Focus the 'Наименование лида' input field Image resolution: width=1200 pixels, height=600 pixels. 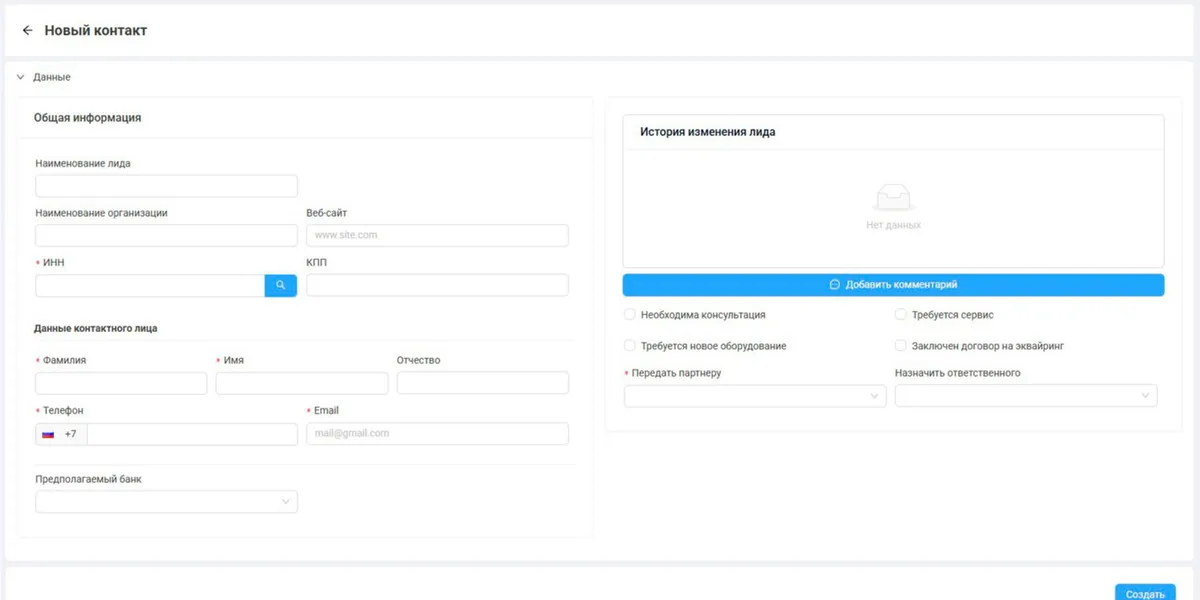pos(166,186)
